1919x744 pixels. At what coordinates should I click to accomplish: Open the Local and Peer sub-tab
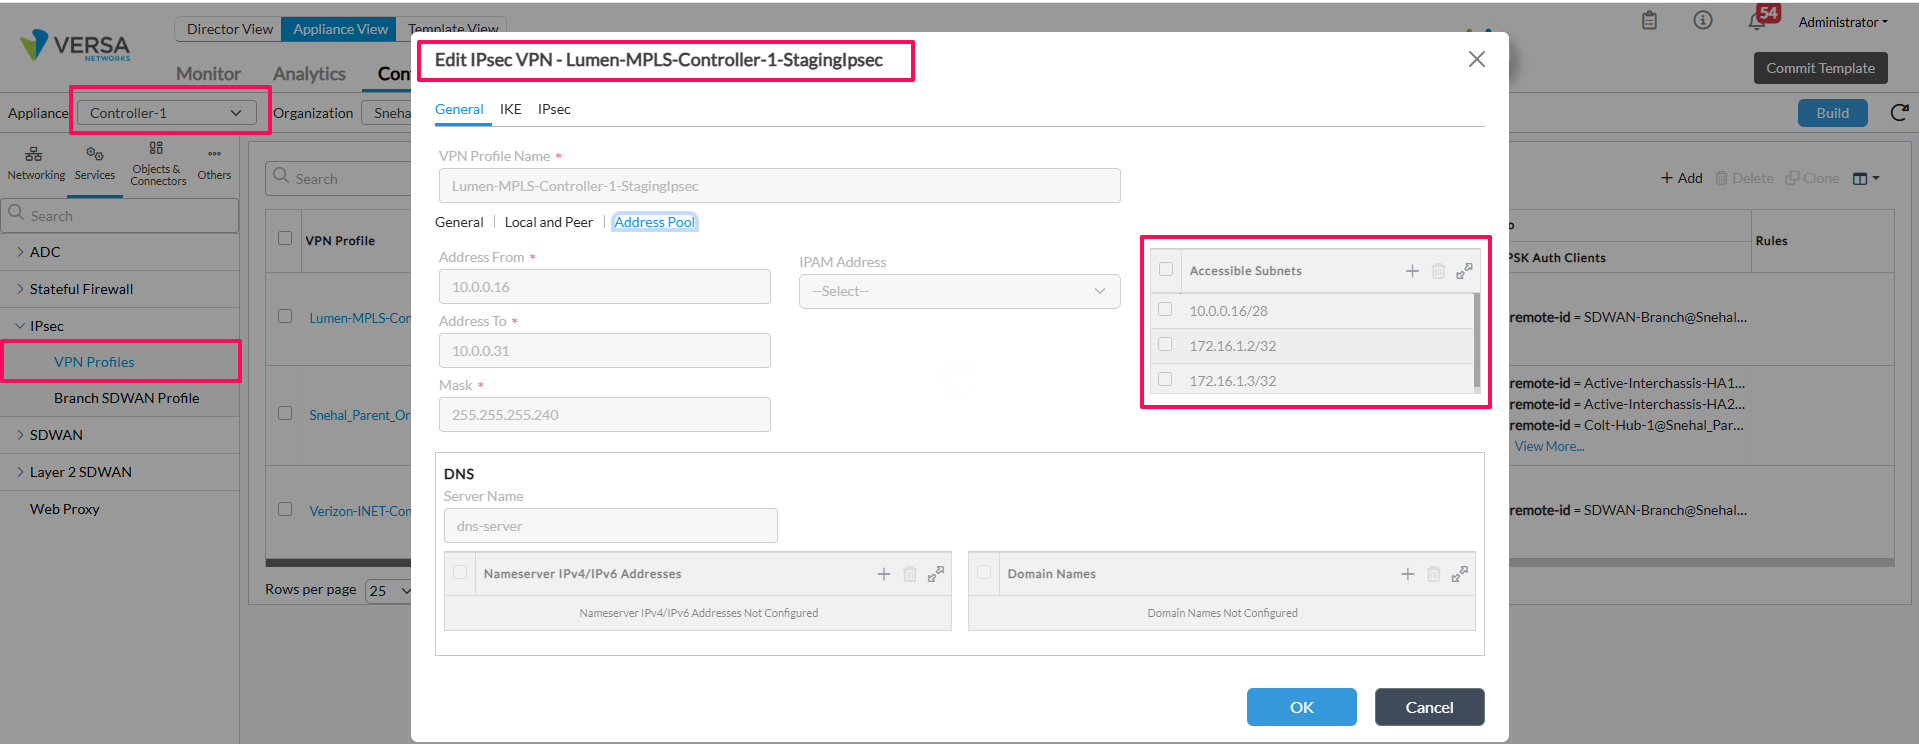click(549, 222)
